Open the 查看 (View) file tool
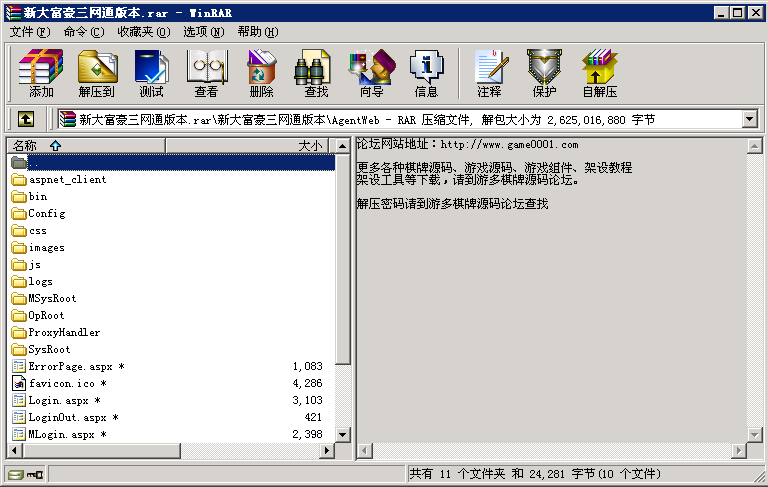Viewport: 768px width, 487px height. tap(206, 73)
